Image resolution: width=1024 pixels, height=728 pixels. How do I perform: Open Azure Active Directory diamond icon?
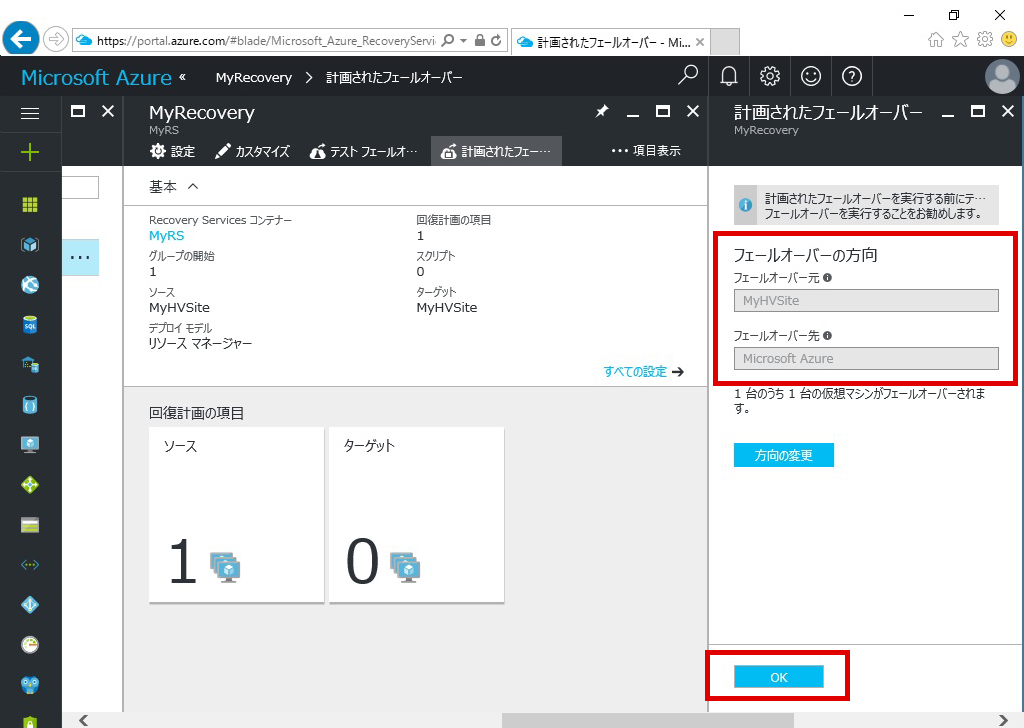coord(30,605)
